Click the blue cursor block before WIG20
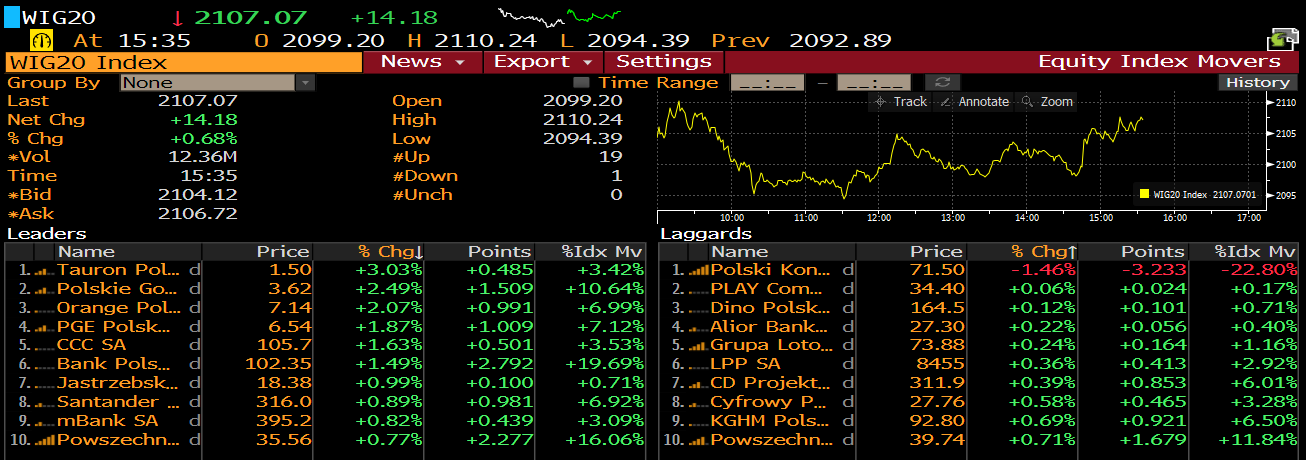Screen dimensions: 1306x460 12,17
